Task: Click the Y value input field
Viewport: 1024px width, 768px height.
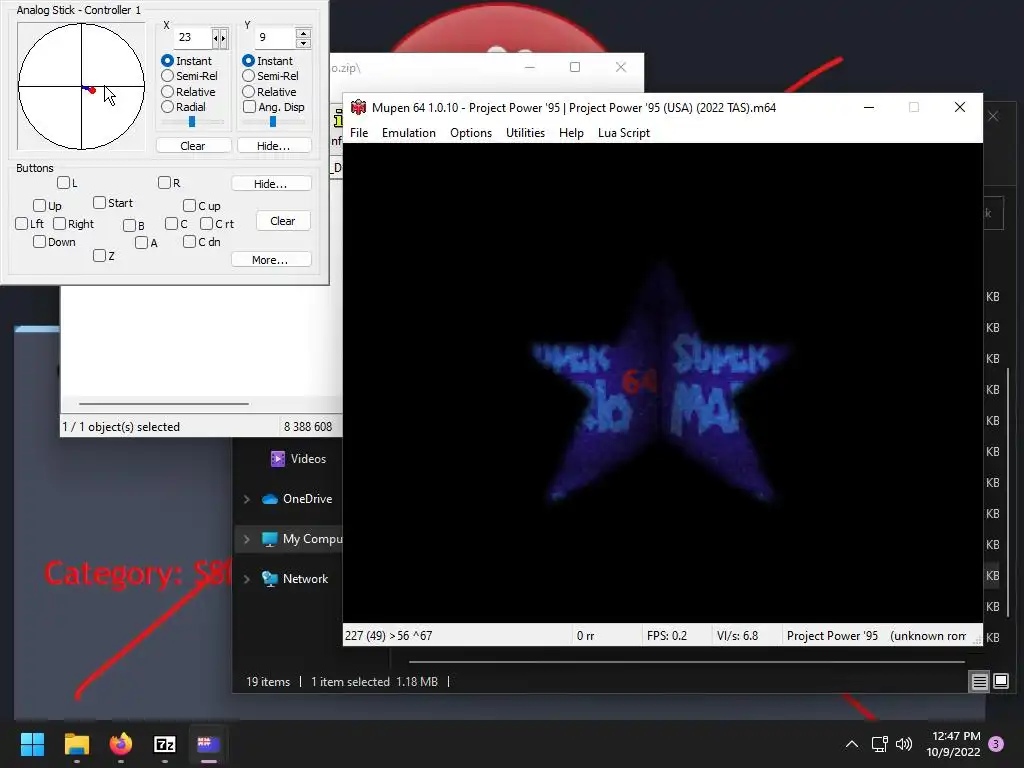Action: (274, 37)
